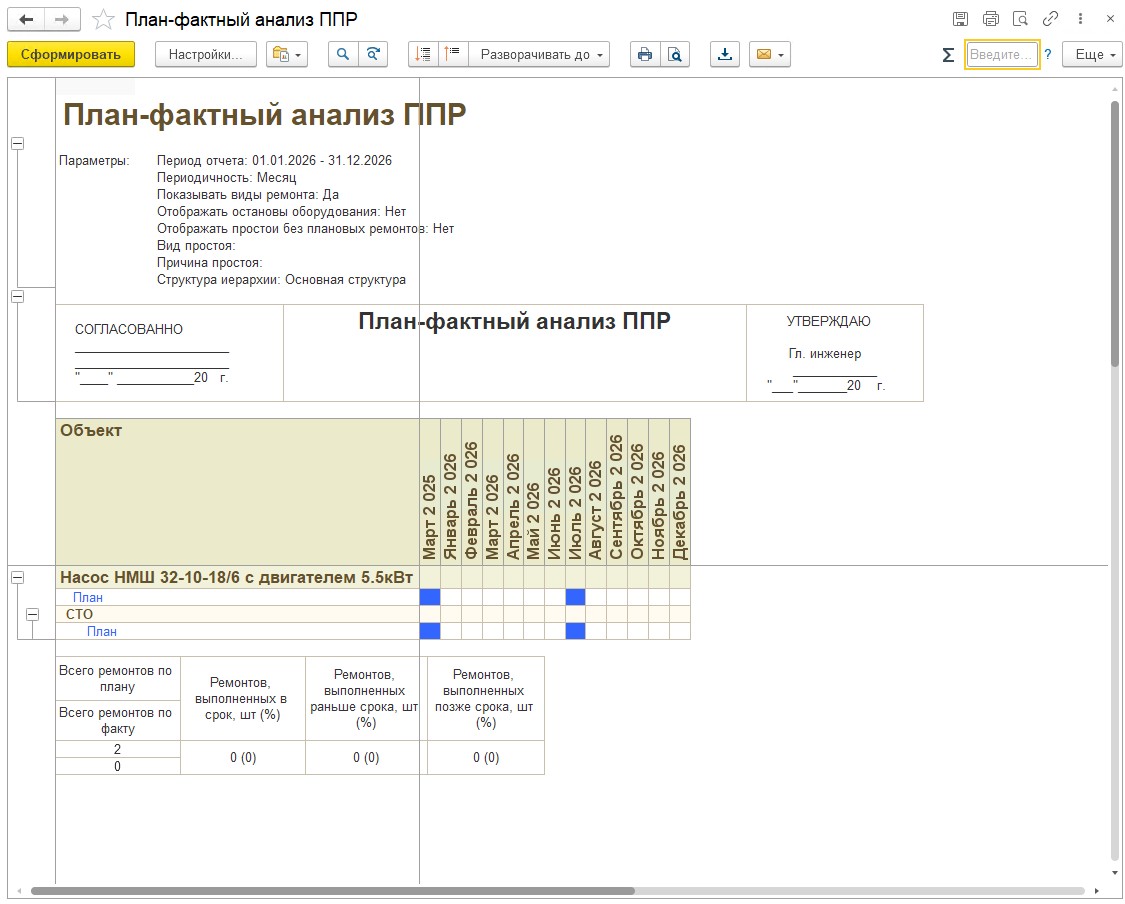Collapse the СОГЛАСОВАННО header section group
The height and width of the screenshot is (904, 1125).
[x=18, y=296]
